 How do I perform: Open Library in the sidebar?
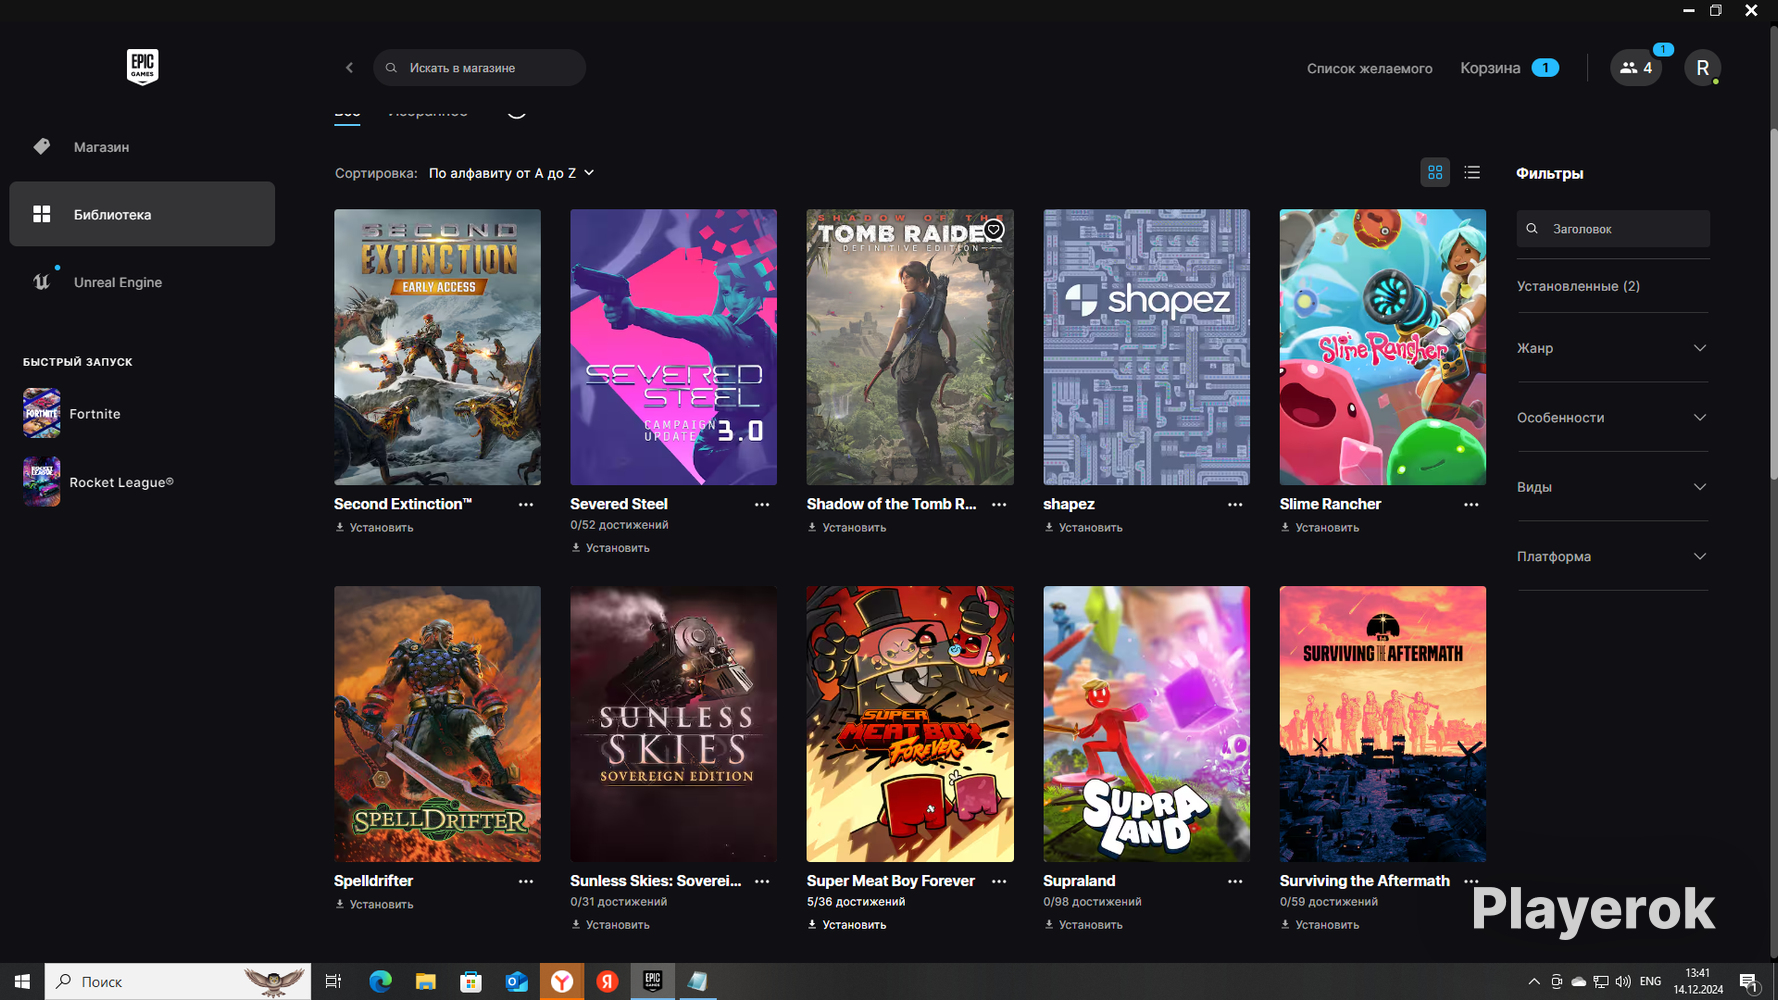coord(142,214)
